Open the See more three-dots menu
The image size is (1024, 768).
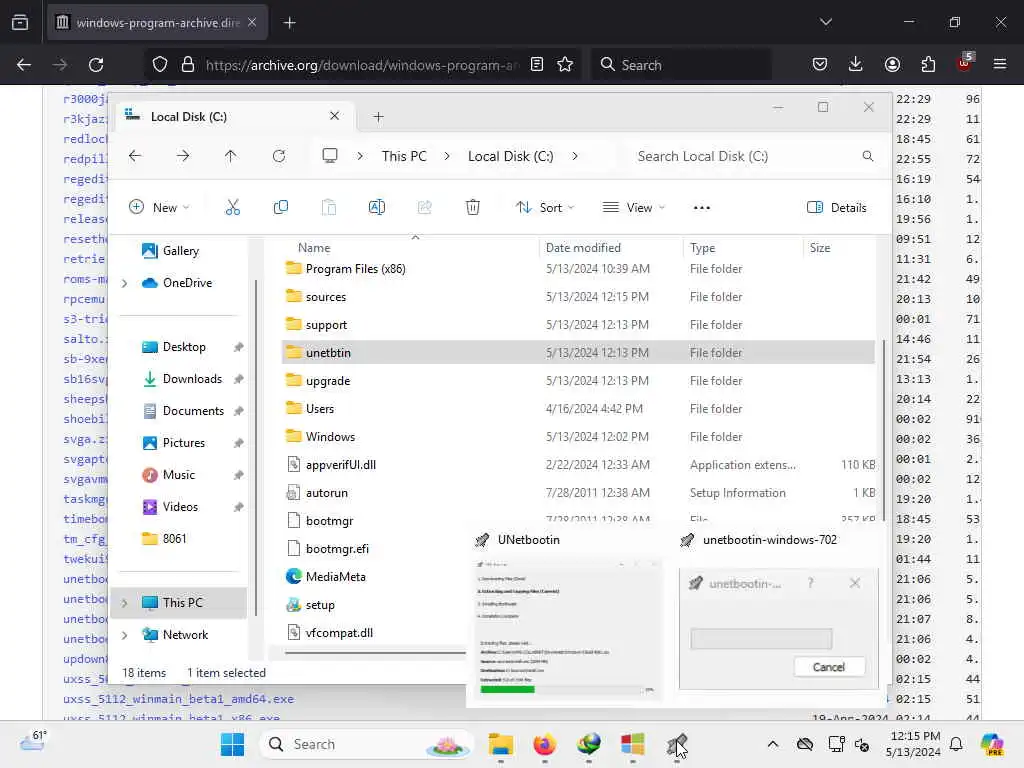click(x=701, y=208)
